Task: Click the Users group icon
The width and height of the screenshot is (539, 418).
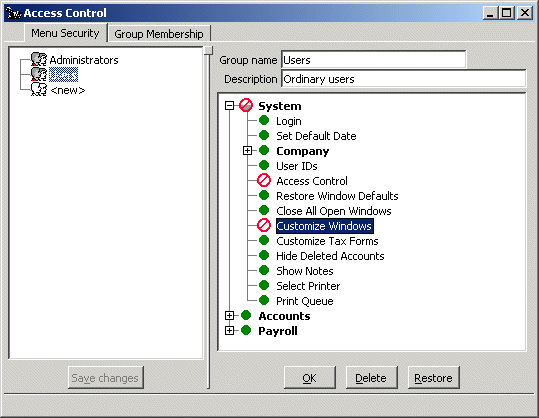Action: (x=38, y=74)
